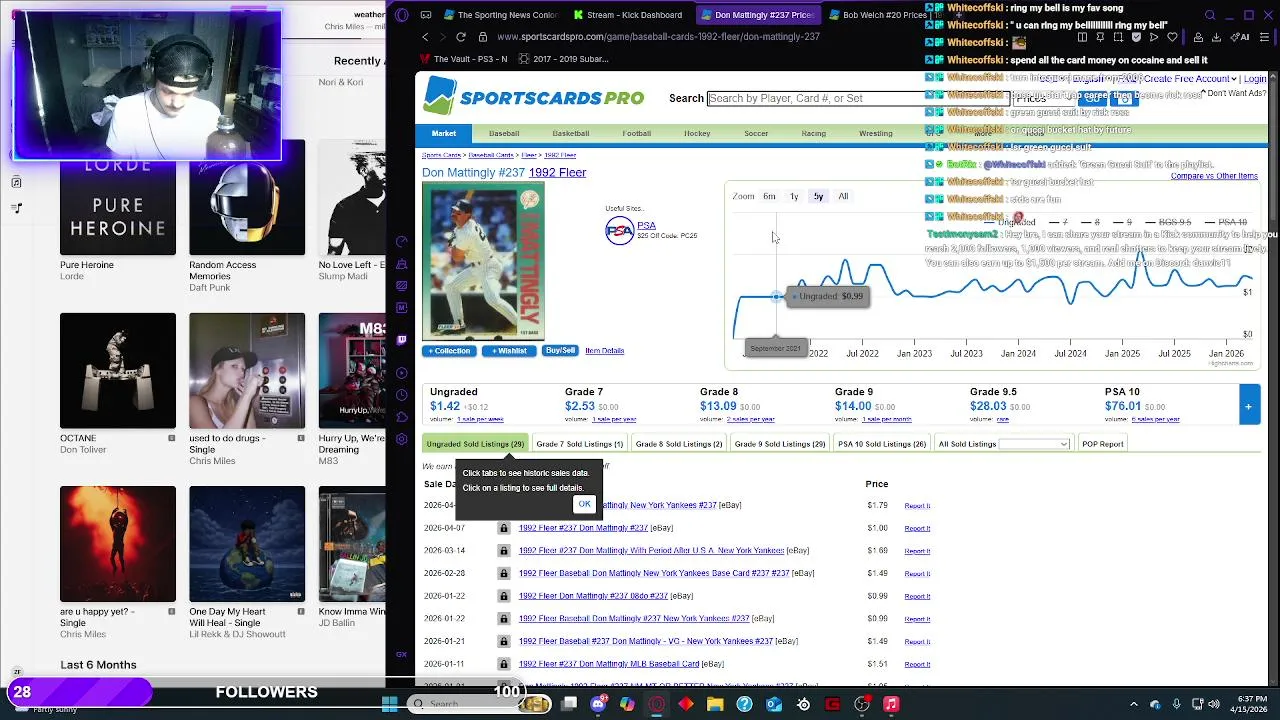
Task: Switch to Grade 8 Sold Listings tab
Action: pos(679,444)
